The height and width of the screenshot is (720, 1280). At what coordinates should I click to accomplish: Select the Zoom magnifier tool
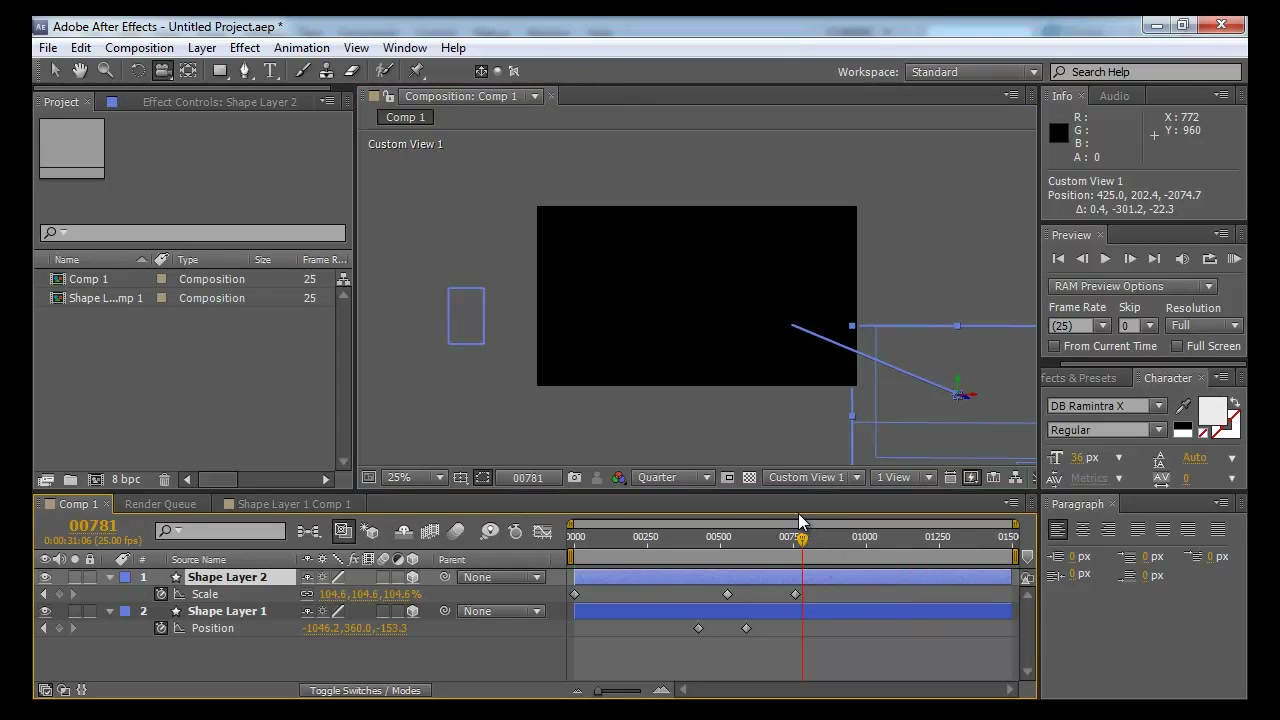point(106,71)
